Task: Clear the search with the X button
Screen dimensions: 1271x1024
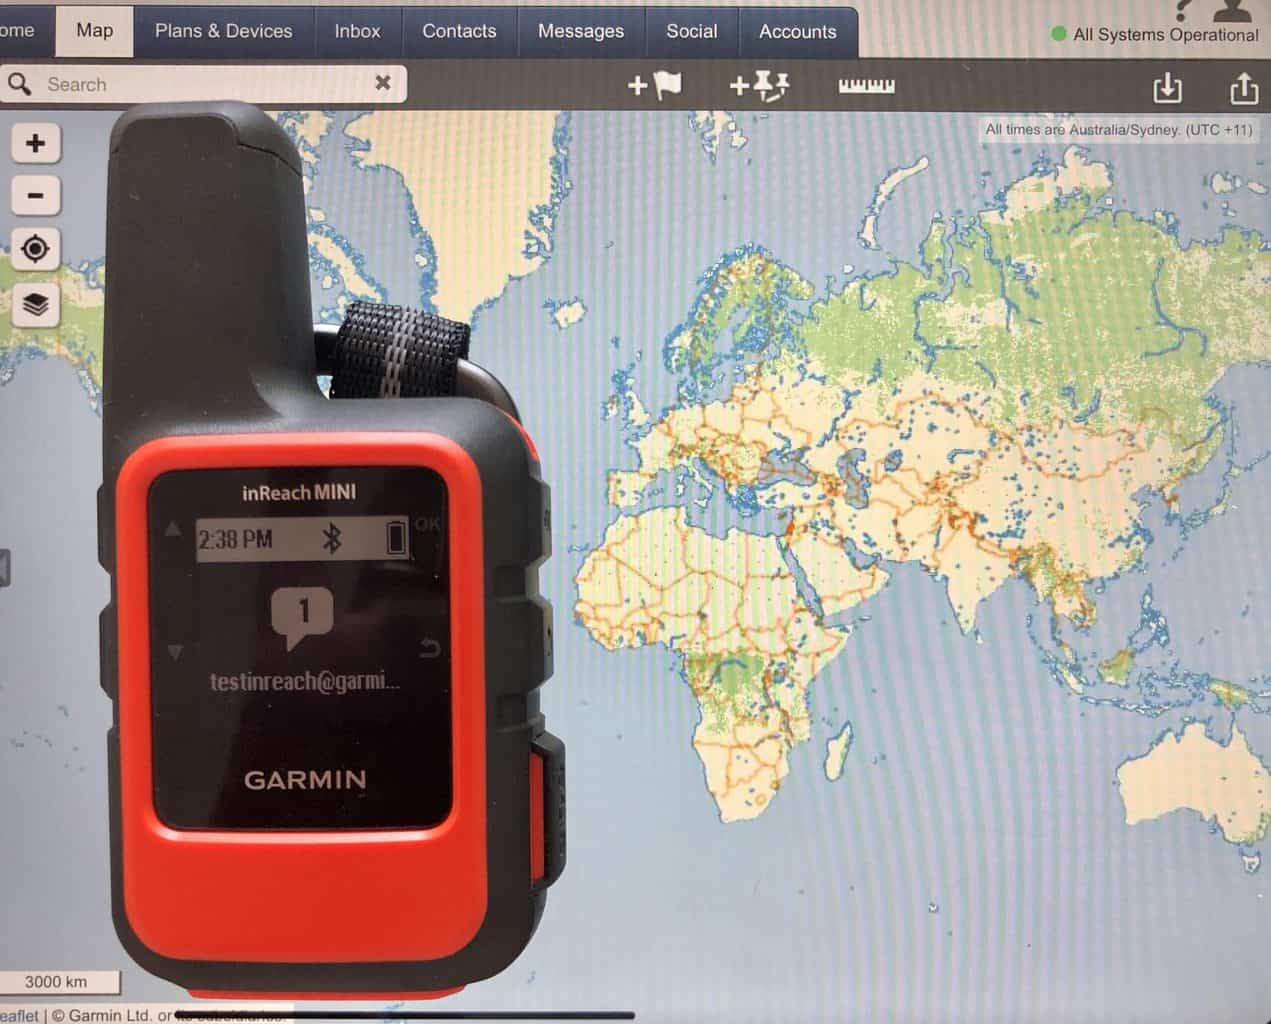Action: tap(382, 83)
